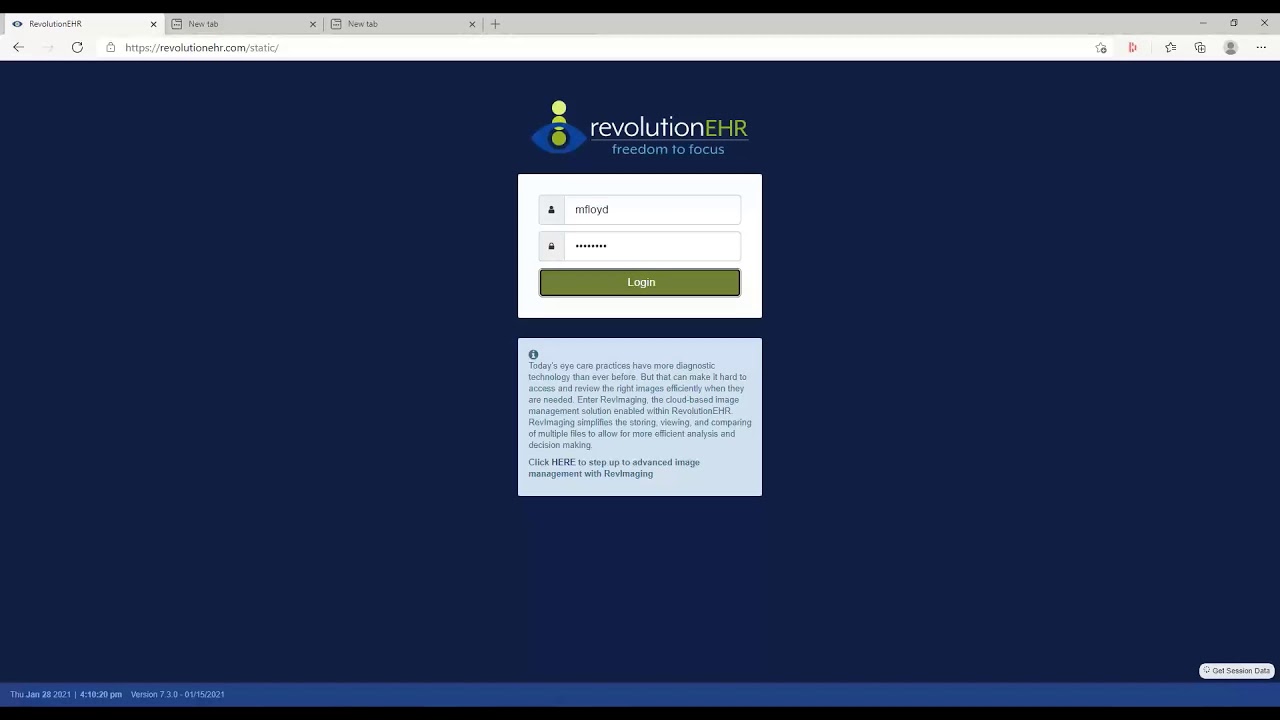Open browser Settings and more menu

pyautogui.click(x=1261, y=47)
